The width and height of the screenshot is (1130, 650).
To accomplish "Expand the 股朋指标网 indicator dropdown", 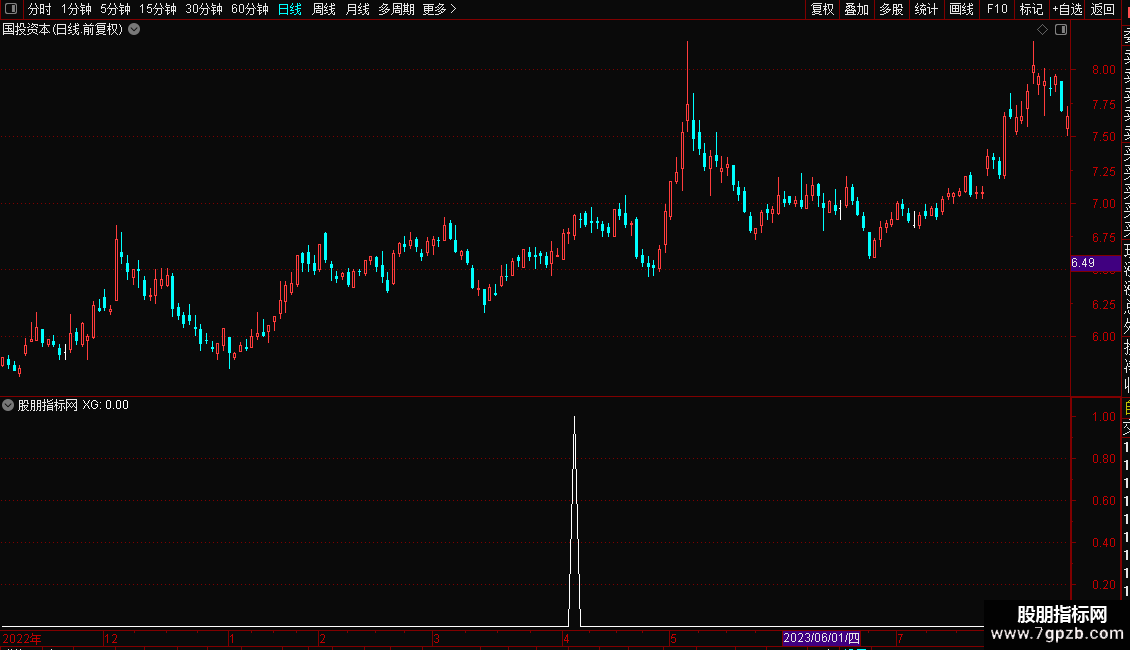I will pos(8,405).
